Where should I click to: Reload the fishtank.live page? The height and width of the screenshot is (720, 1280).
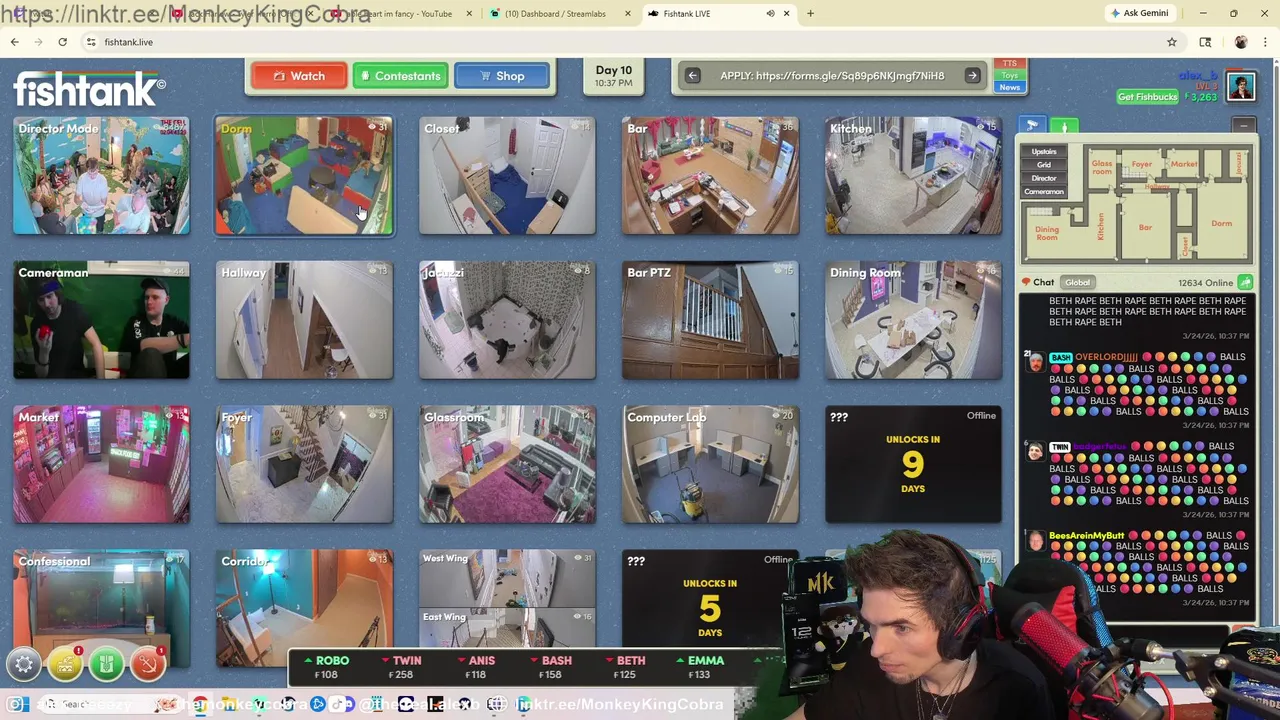62,42
